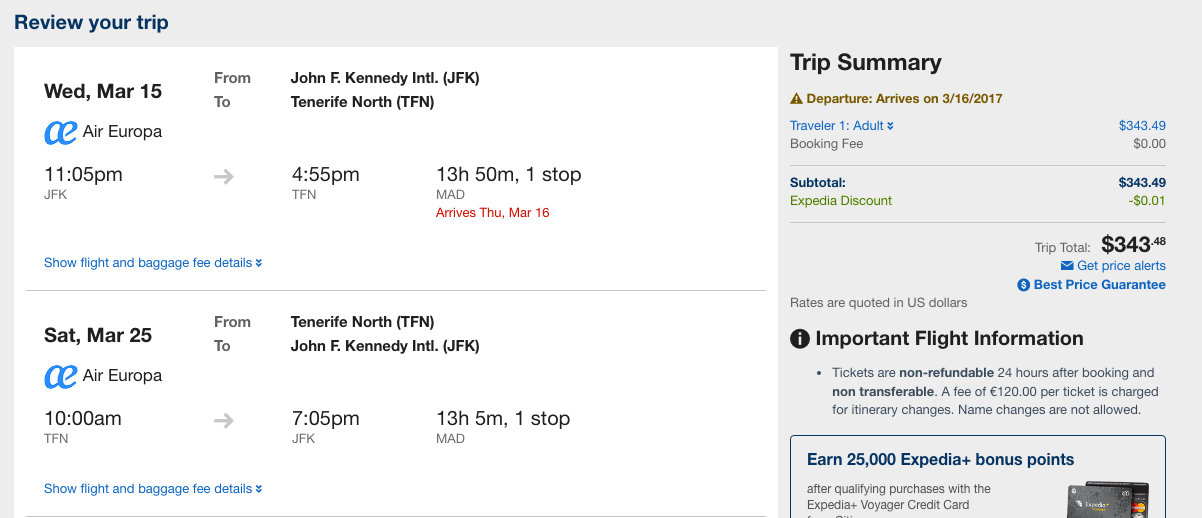This screenshot has width=1202, height=518.
Task: Click the arrow icon between 11:05pm and 4:55pm
Action: tap(224, 177)
